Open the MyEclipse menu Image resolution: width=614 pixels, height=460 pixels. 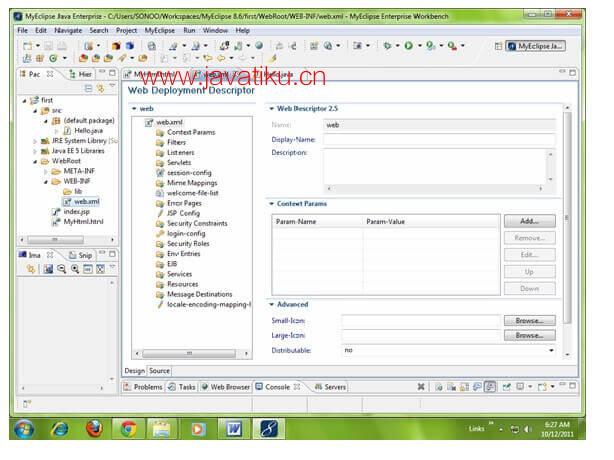point(160,31)
